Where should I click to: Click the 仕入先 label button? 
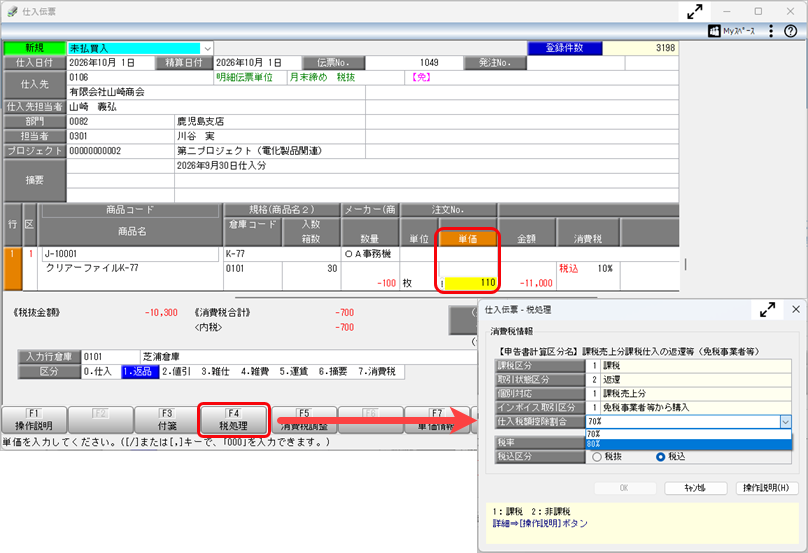tap(35, 85)
